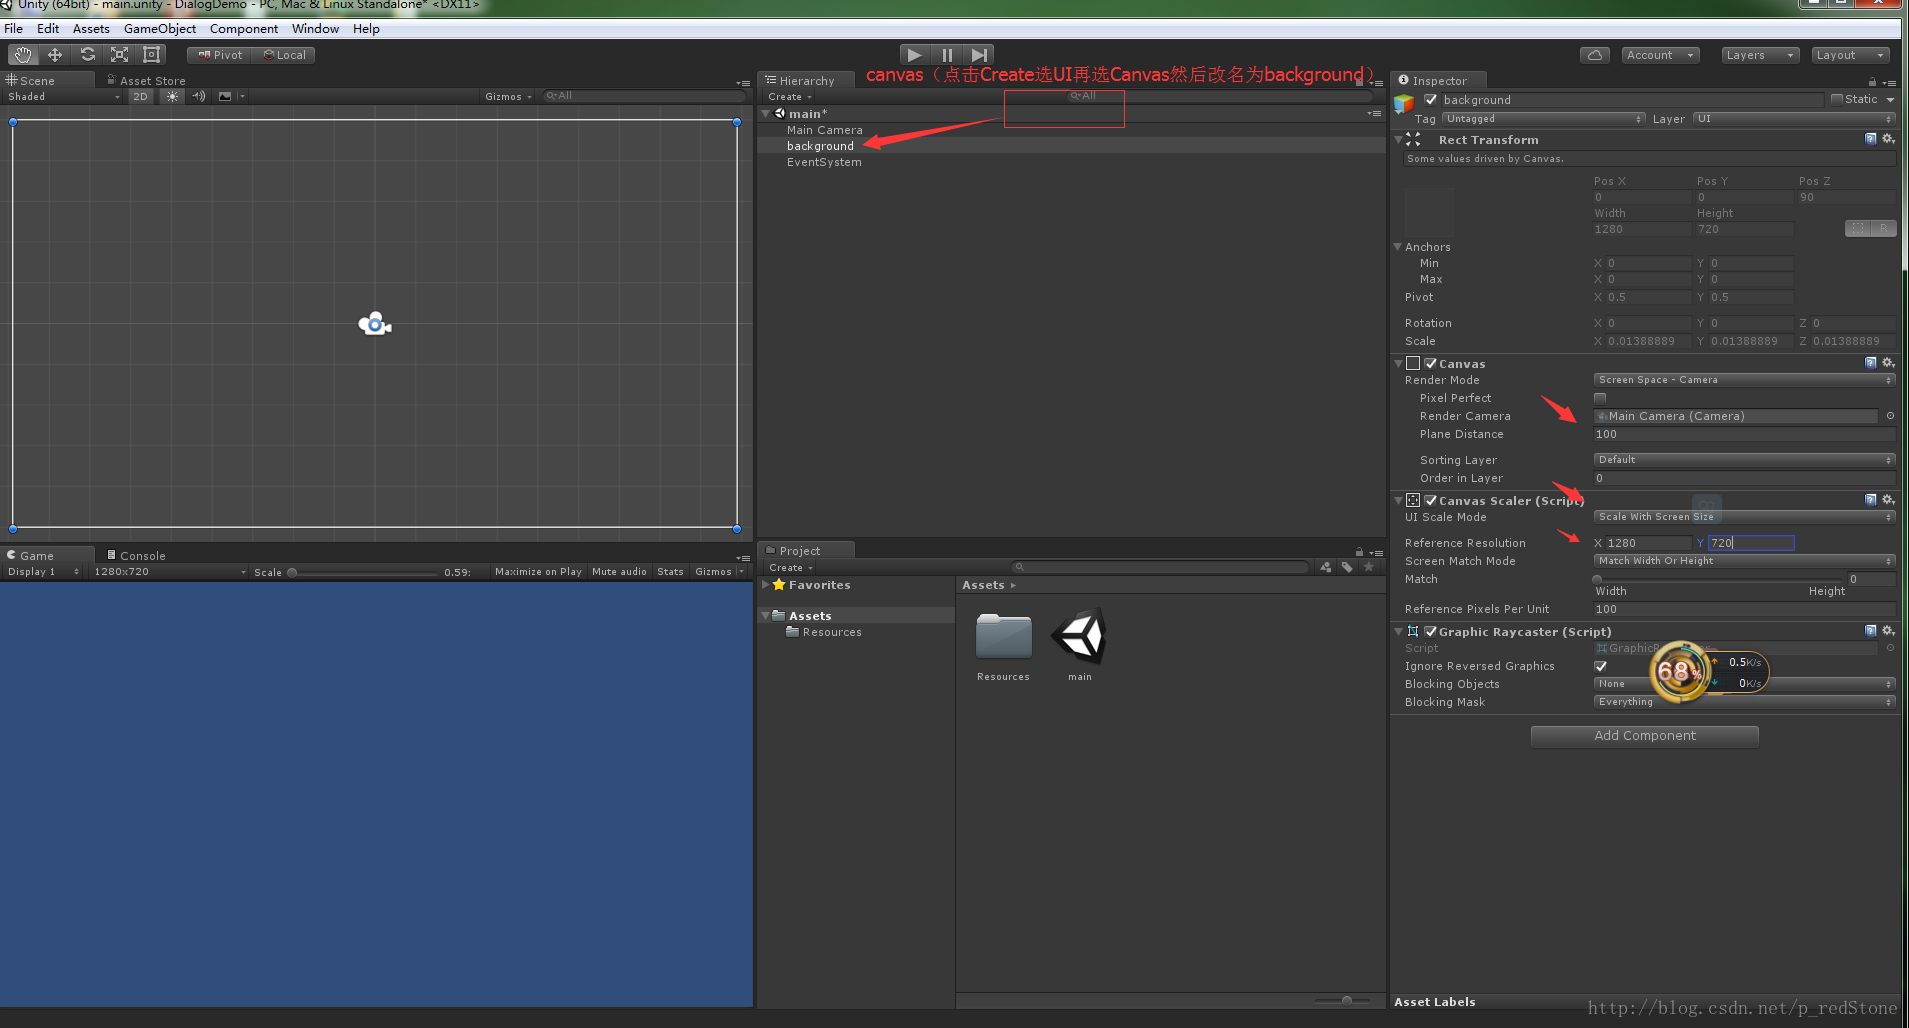The image size is (1909, 1028).
Task: Uncheck Ignore Reversed Graphics checkbox
Action: pyautogui.click(x=1600, y=666)
